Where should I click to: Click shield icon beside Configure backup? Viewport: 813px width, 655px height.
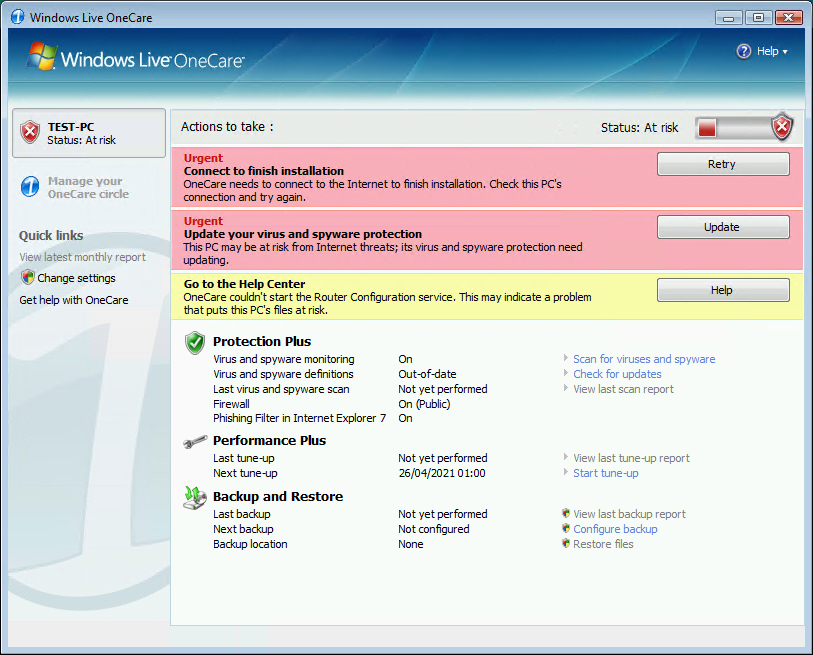tap(566, 528)
